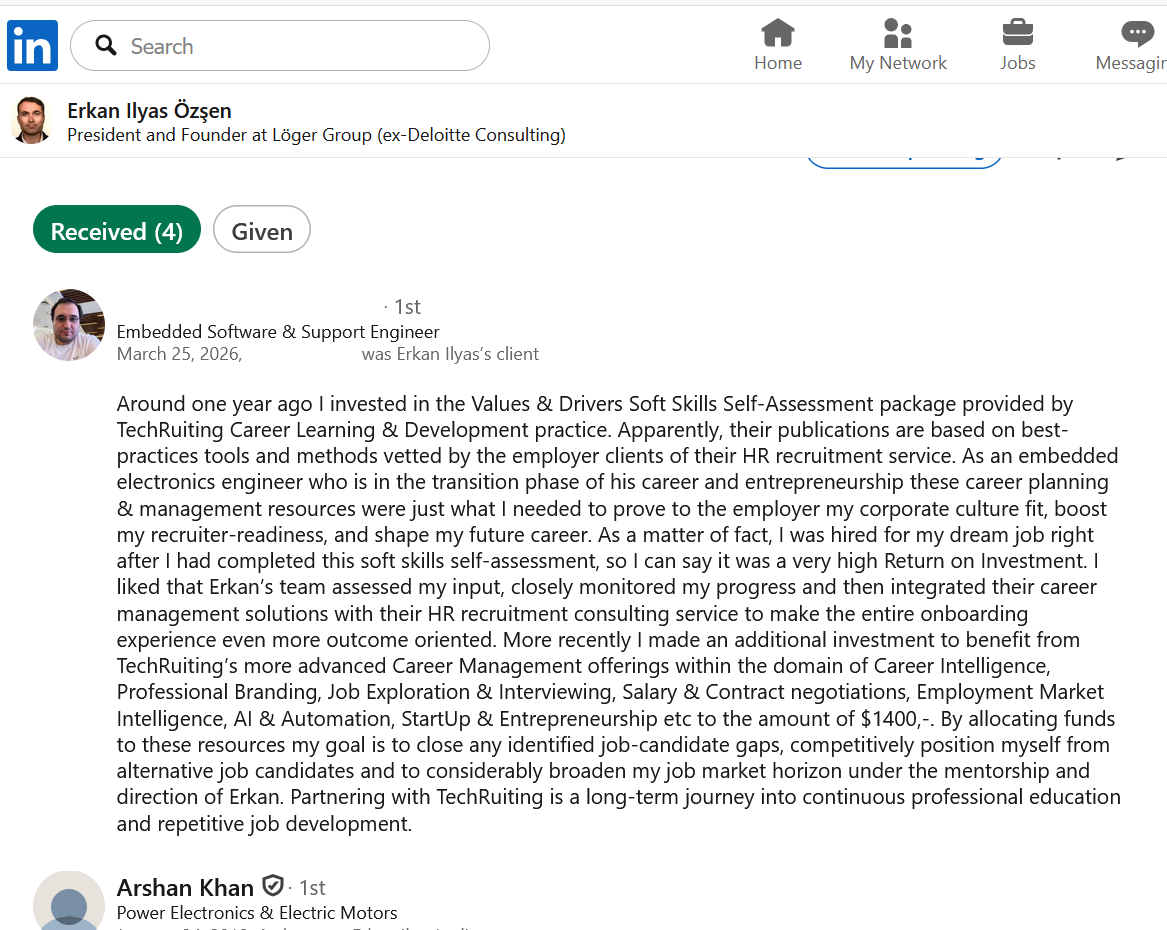
Task: Click the President and Founder at Löger Group headline
Action: pos(316,135)
